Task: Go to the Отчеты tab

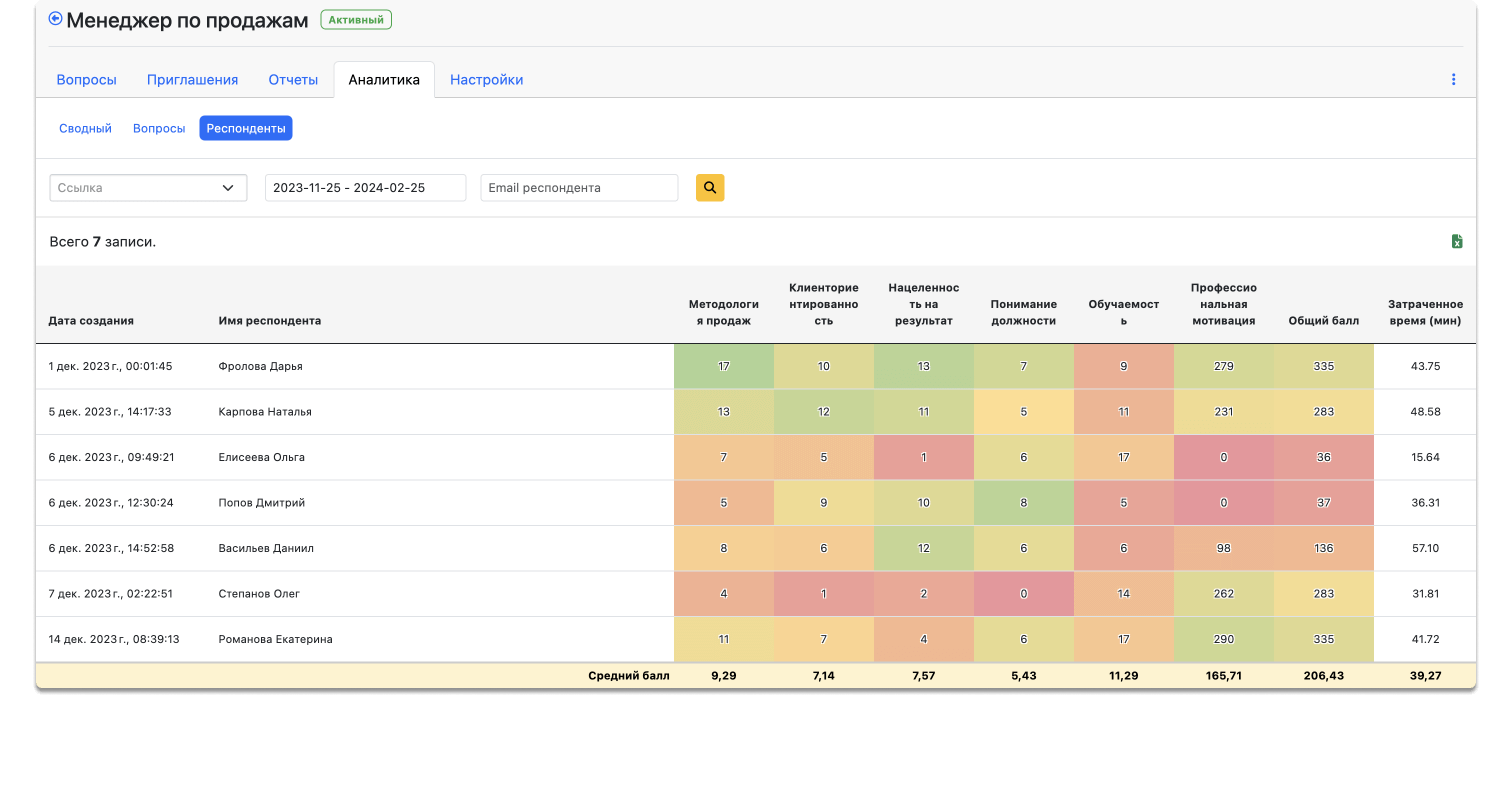Action: coord(293,80)
